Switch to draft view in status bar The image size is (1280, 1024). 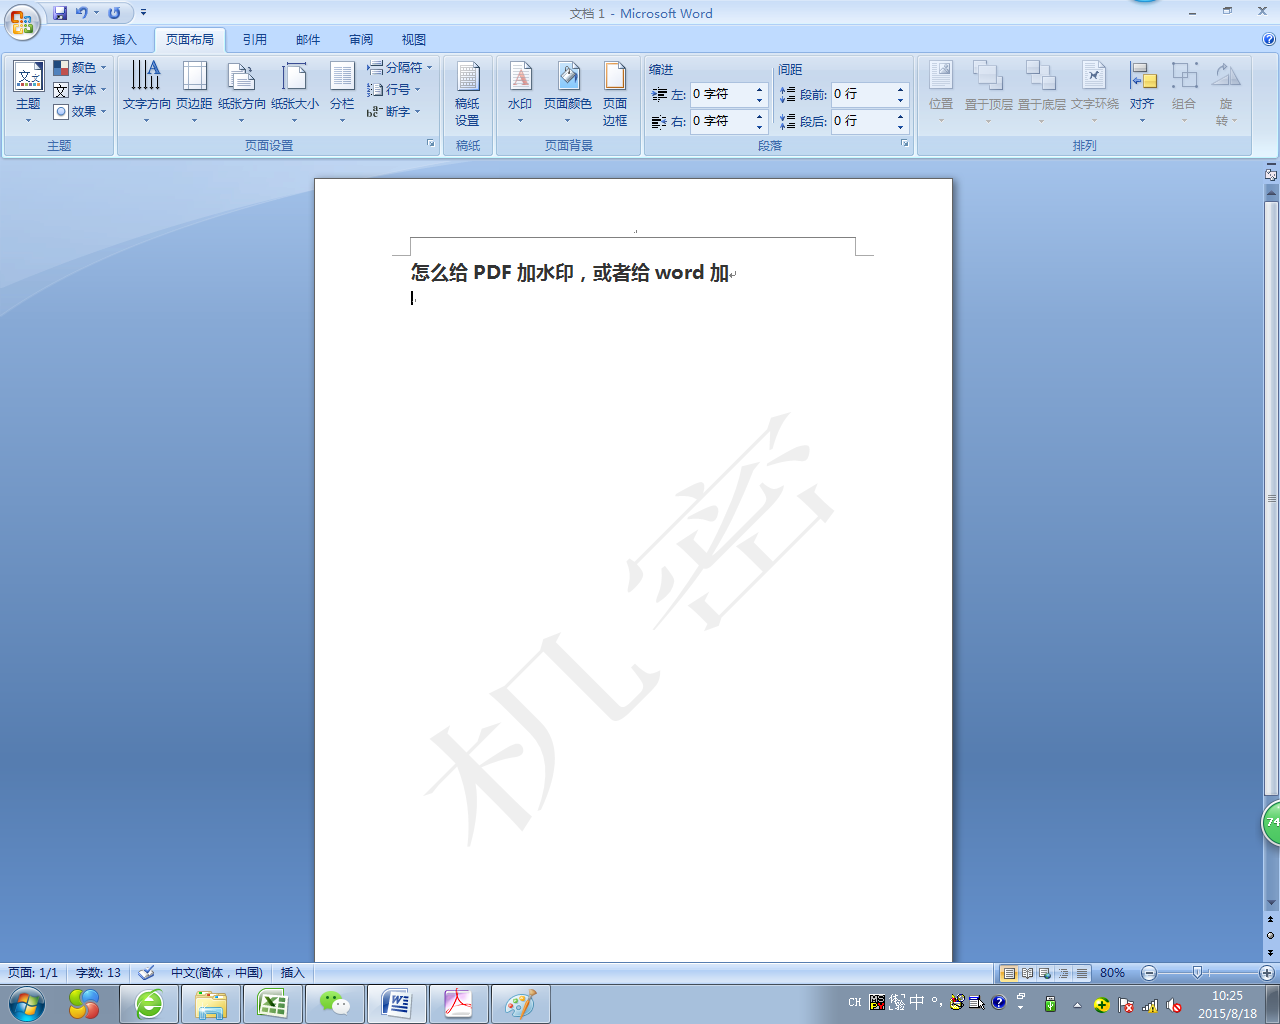tap(1081, 973)
